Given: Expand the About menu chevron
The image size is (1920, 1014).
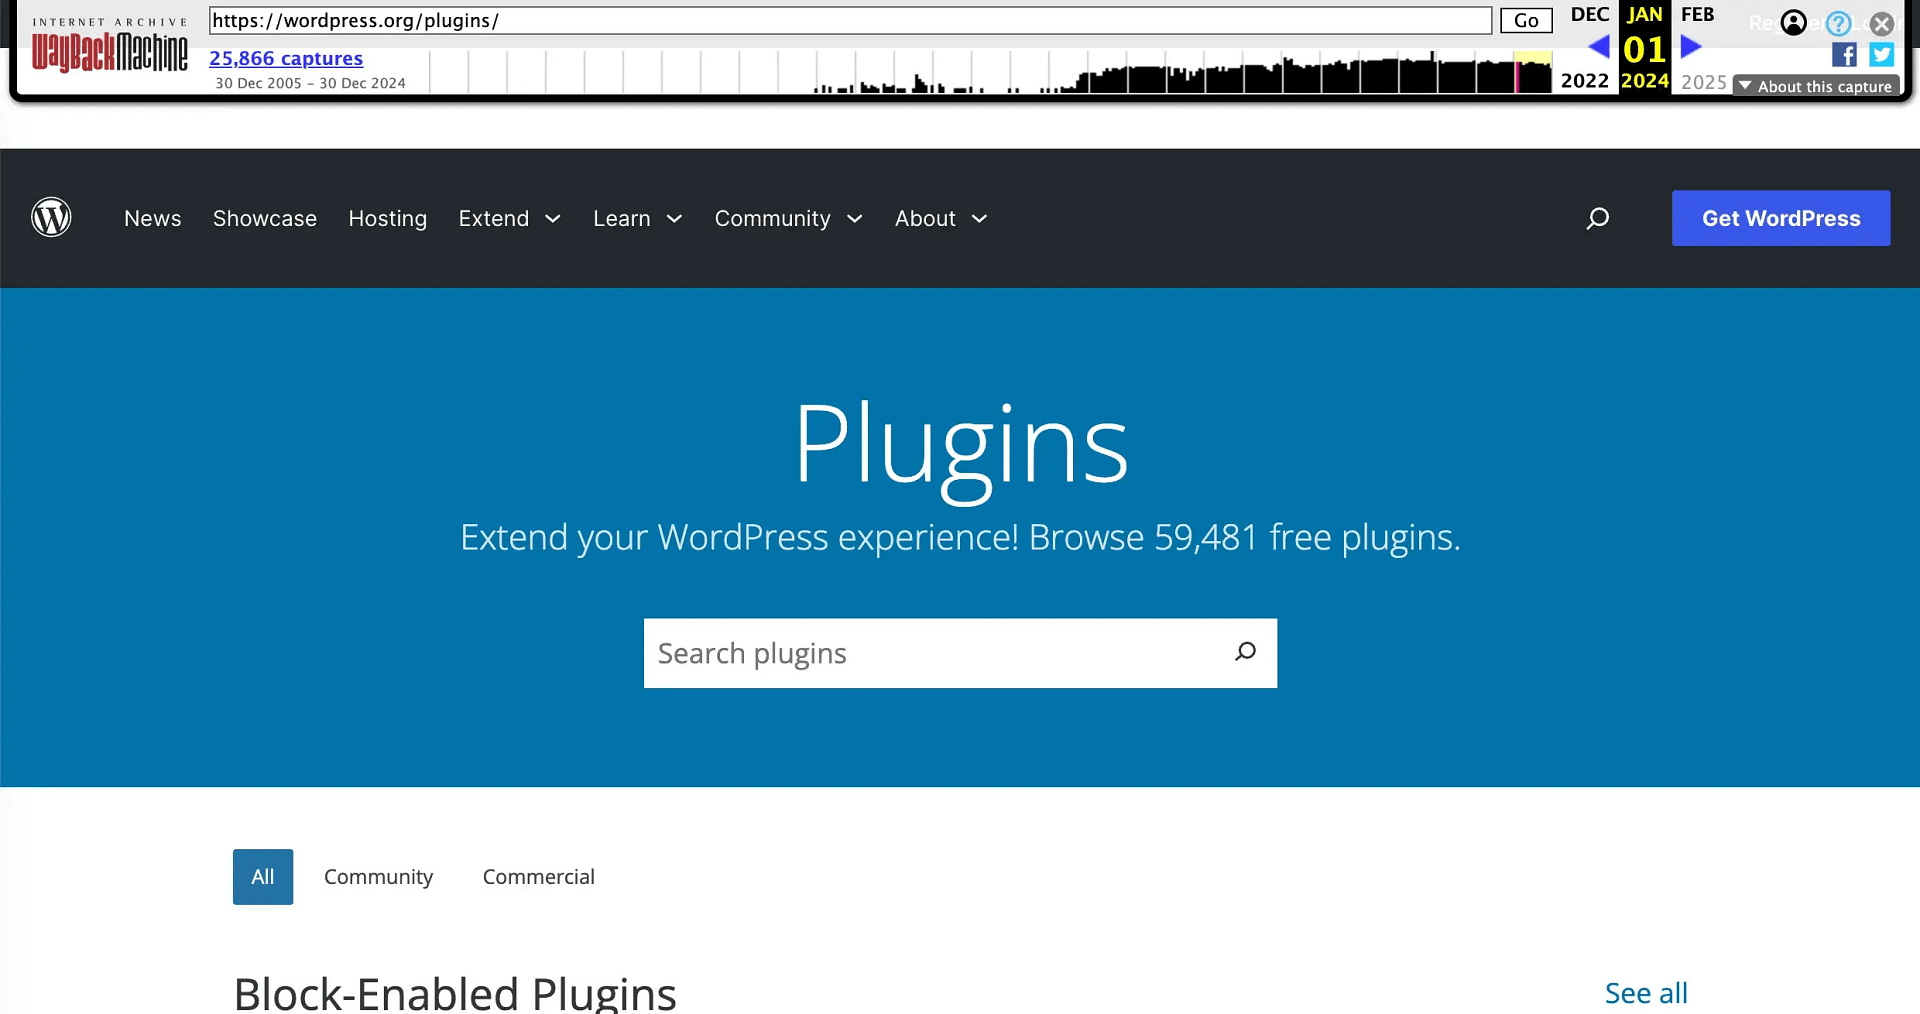Looking at the screenshot, I should tap(980, 219).
